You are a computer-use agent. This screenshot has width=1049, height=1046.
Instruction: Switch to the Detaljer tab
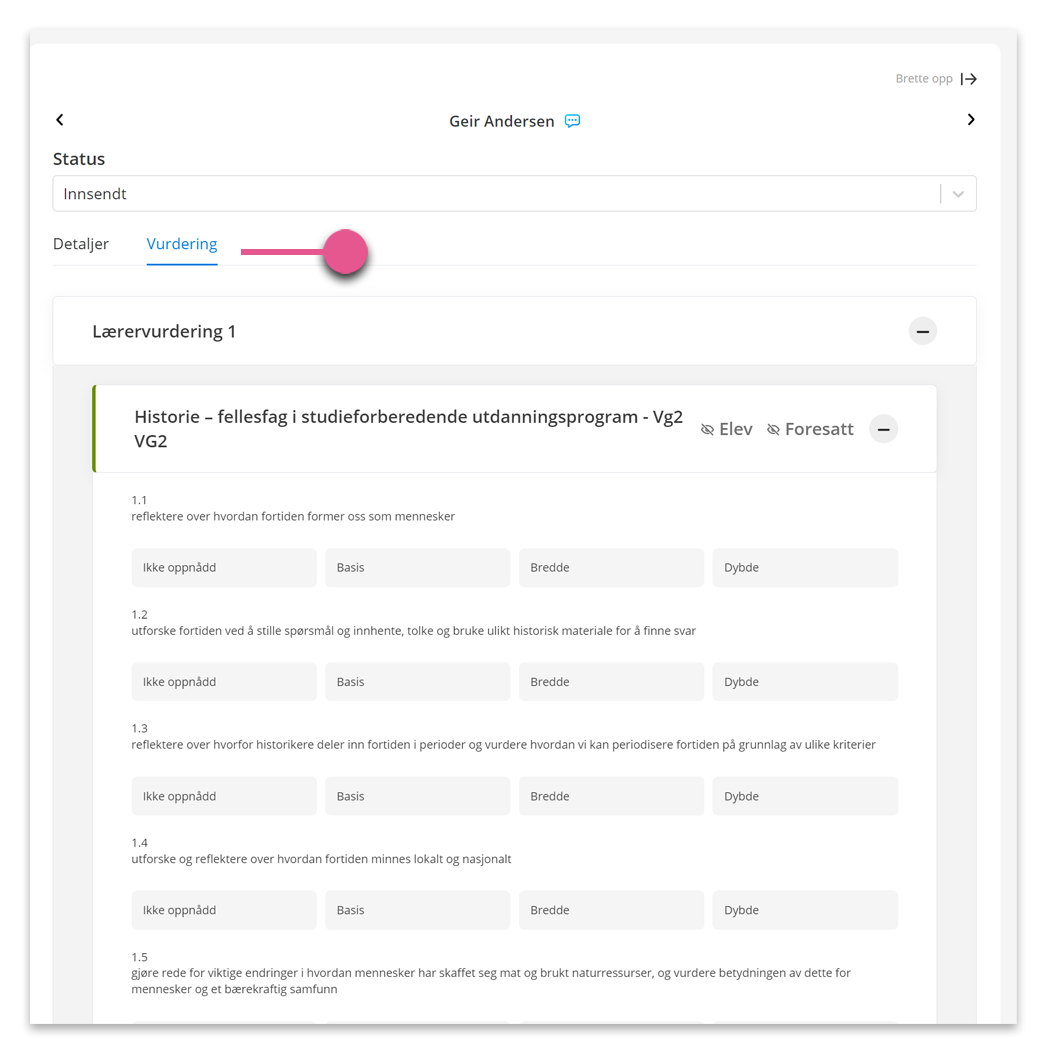point(81,244)
